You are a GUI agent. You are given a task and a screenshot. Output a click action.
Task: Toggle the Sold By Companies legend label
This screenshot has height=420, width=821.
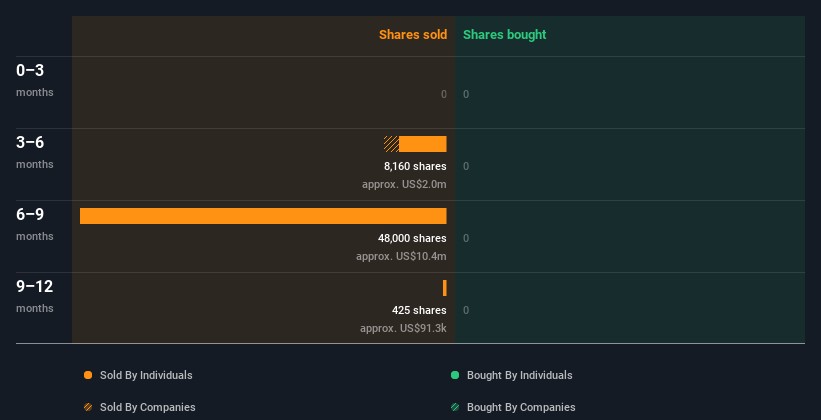coord(148,408)
